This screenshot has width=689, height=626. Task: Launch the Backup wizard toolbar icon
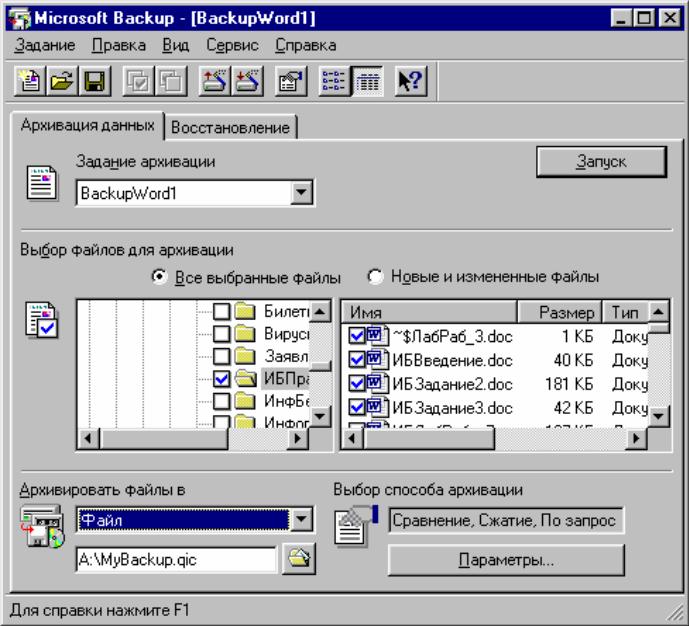pos(214,81)
